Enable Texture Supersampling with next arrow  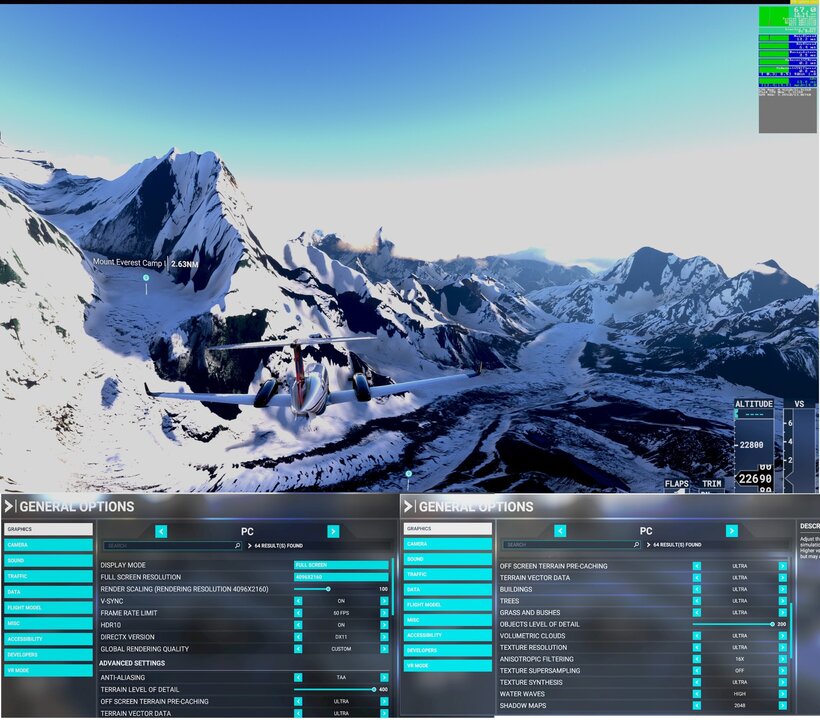(783, 671)
